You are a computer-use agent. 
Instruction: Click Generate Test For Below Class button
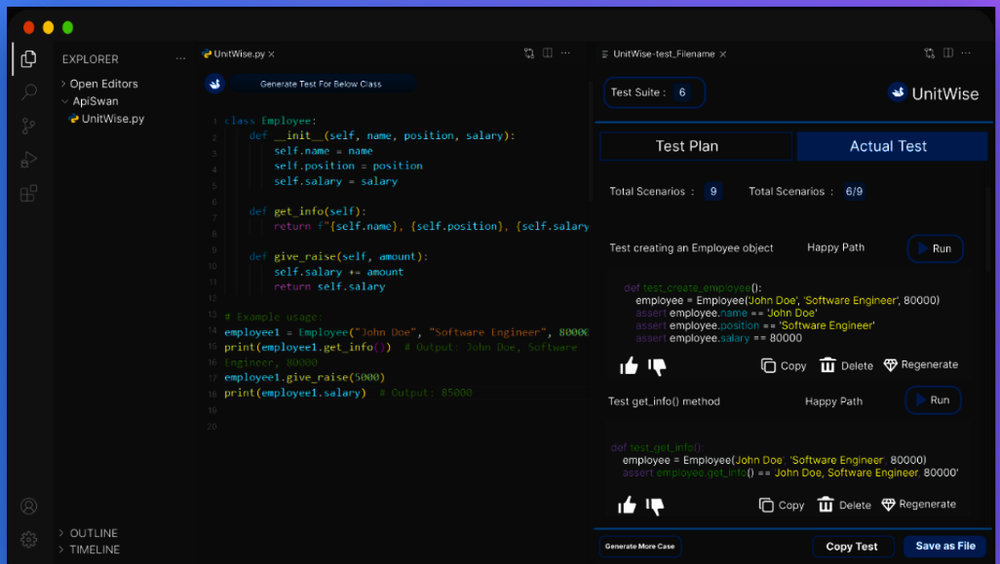[x=321, y=84]
